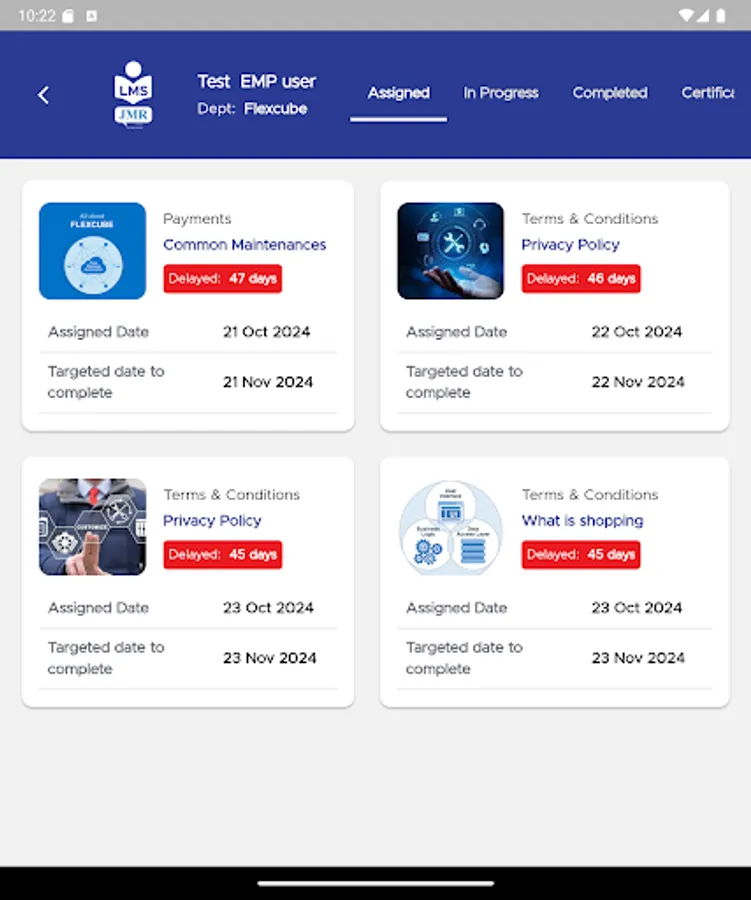This screenshot has width=751, height=900.
Task: Select the Assigned tab
Action: (x=398, y=93)
